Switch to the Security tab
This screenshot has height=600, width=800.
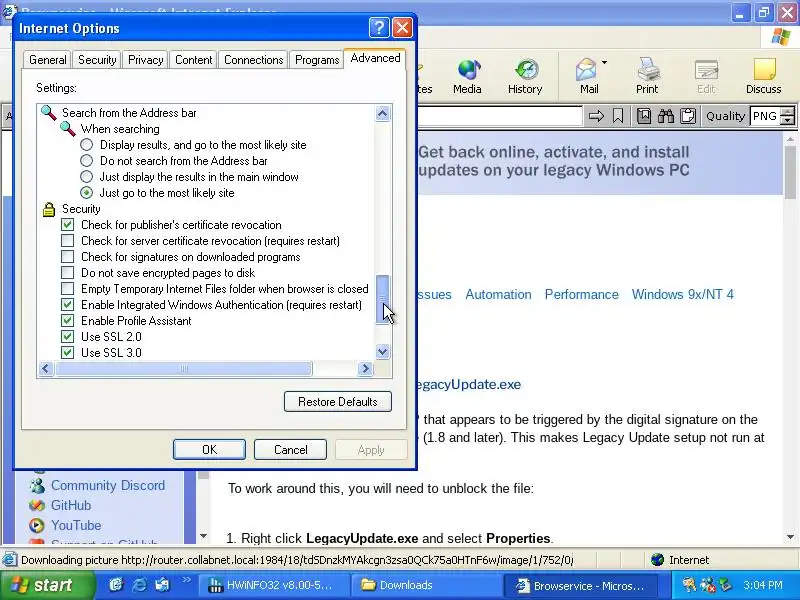coord(97,60)
